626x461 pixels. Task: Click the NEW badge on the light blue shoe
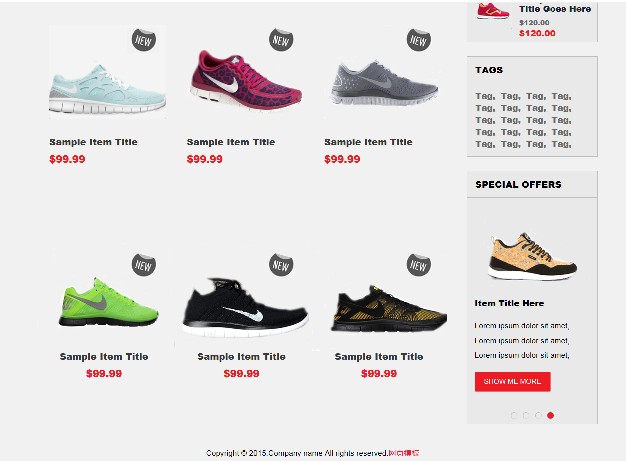pos(144,40)
